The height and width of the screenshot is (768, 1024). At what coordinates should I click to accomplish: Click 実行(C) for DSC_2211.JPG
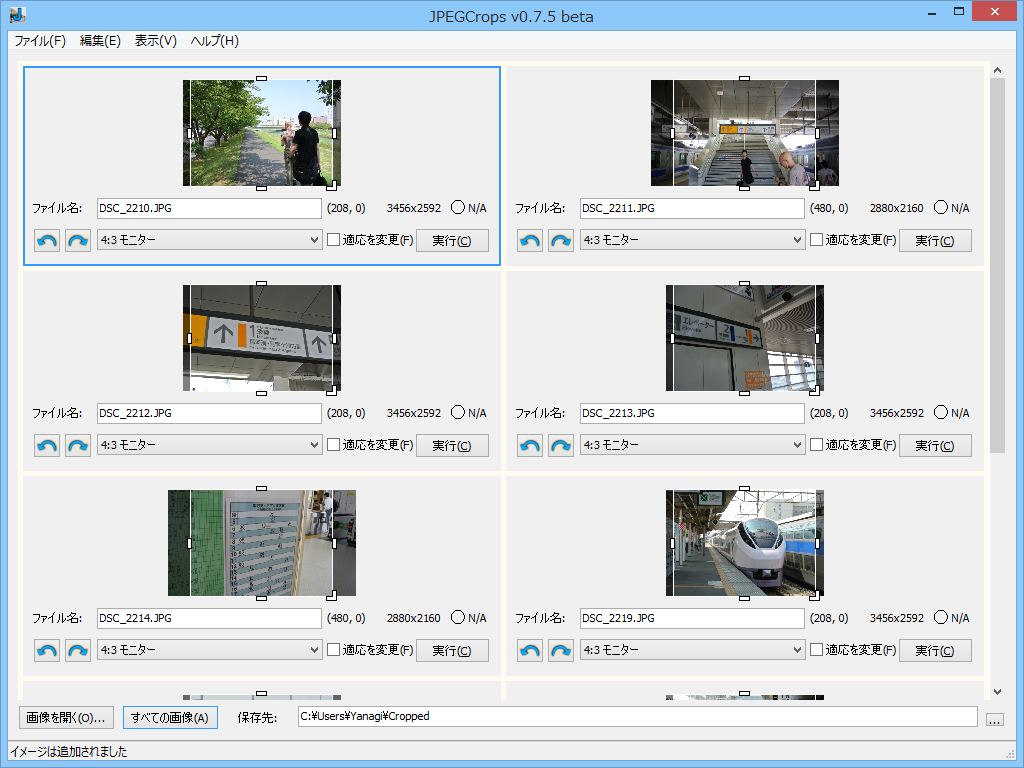click(x=935, y=240)
